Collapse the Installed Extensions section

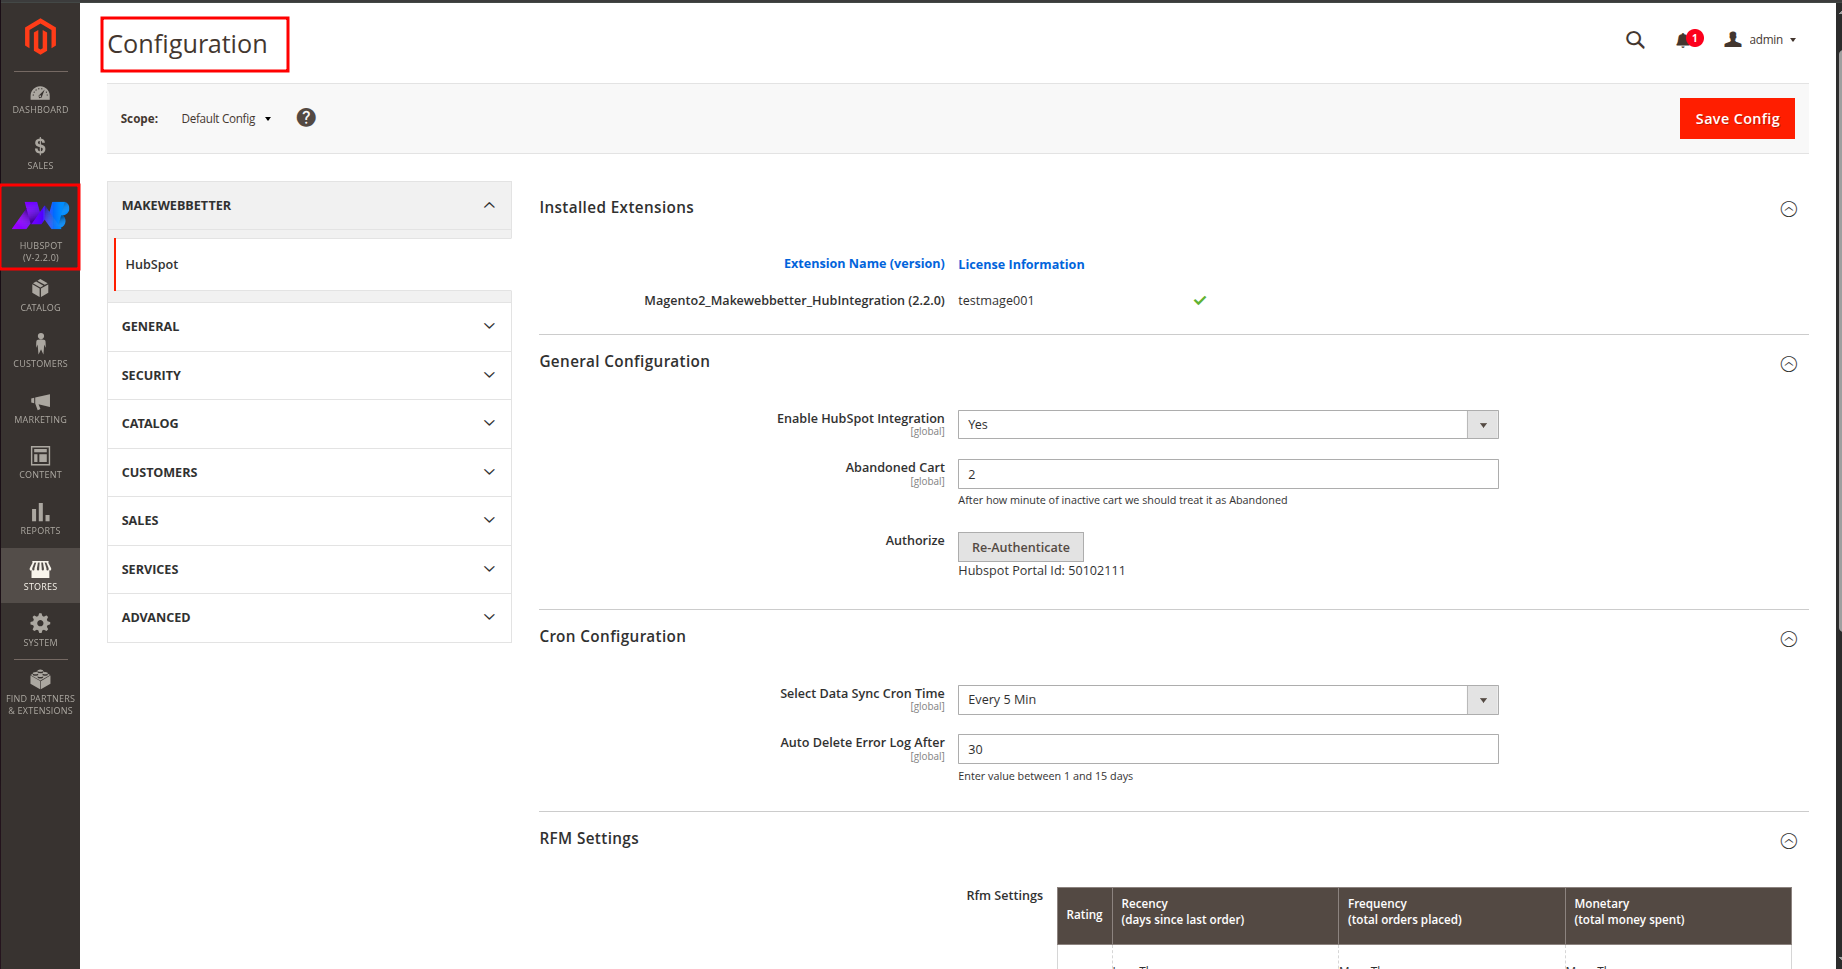tap(1788, 209)
